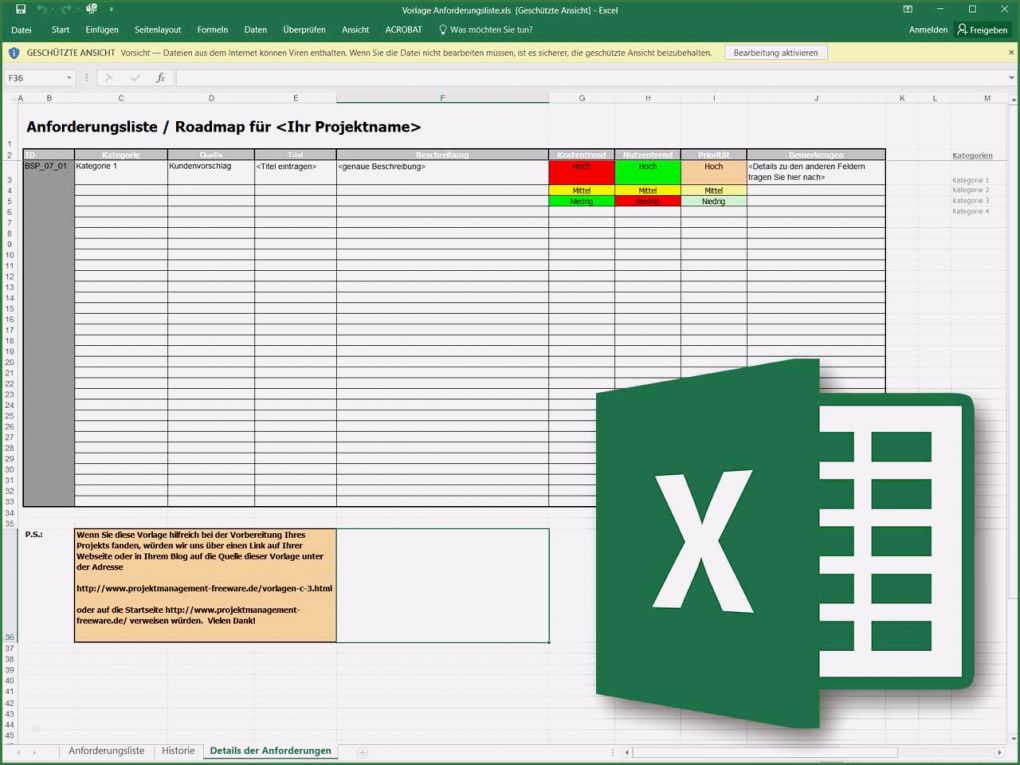Click the Anmelden sign-in option
The height and width of the screenshot is (765, 1020).
[x=927, y=29]
